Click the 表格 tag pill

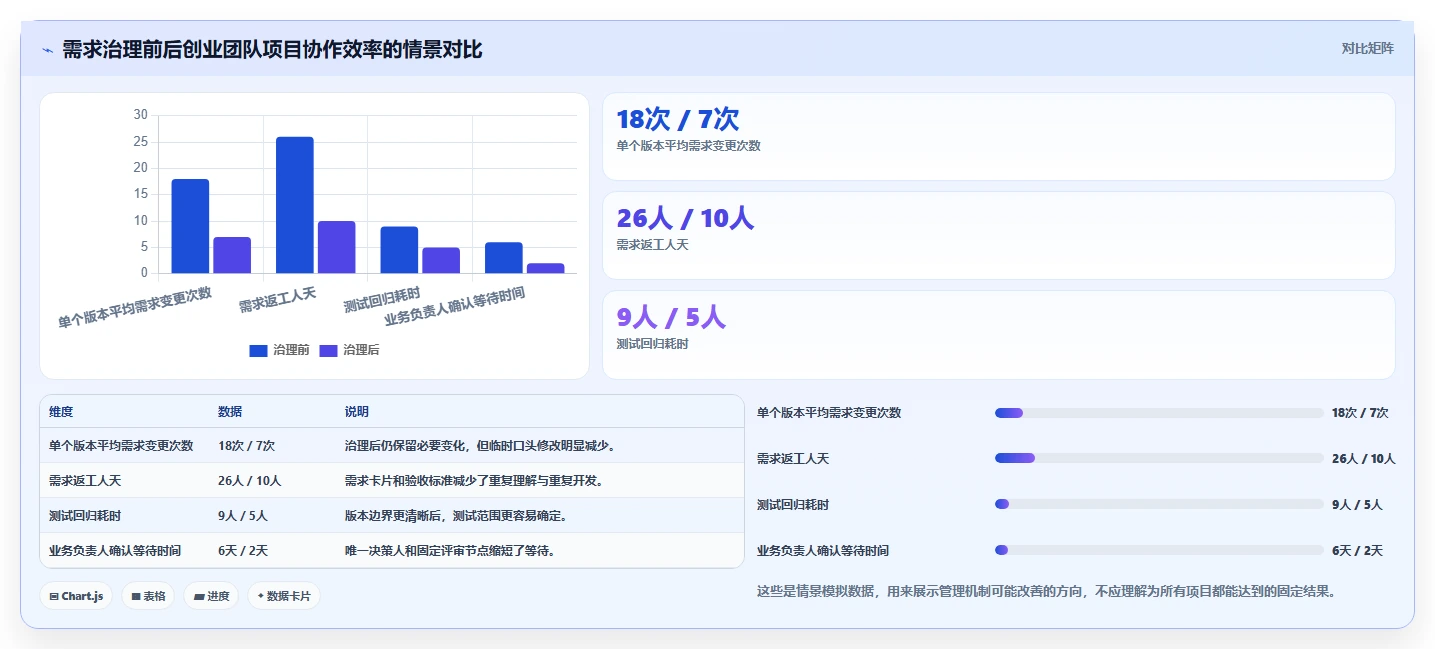pyautogui.click(x=148, y=596)
